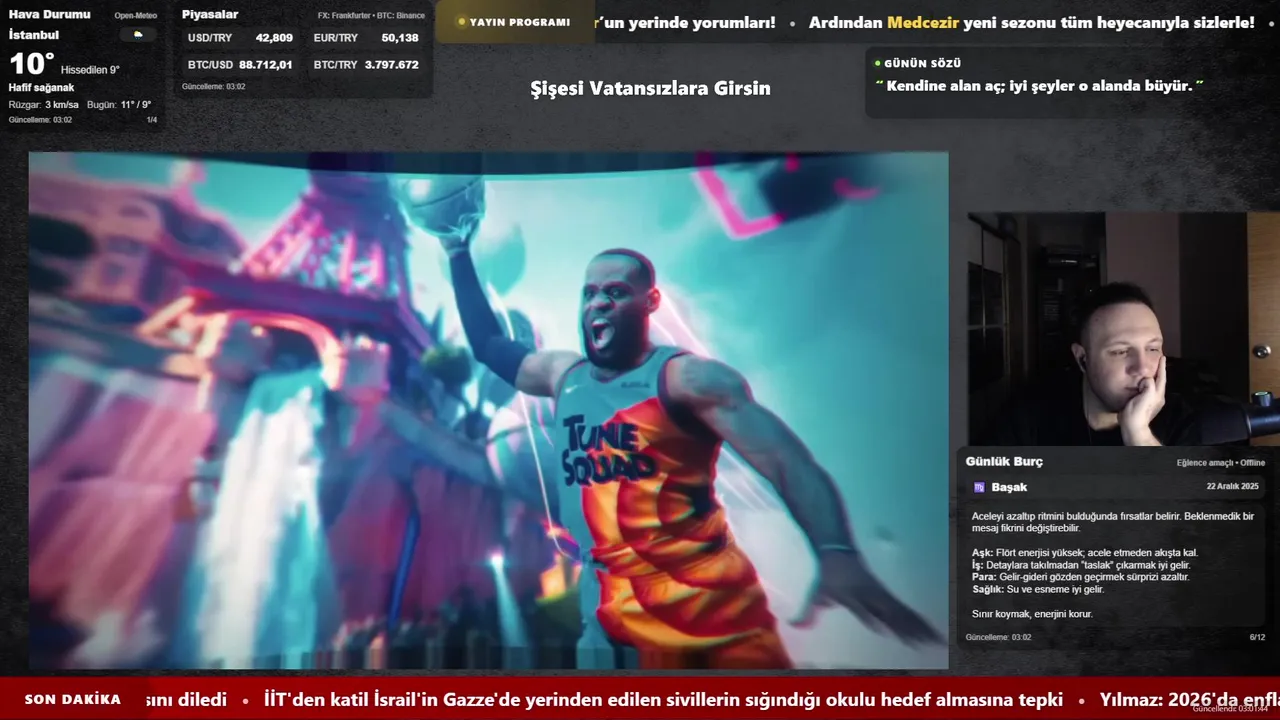Click the yellow dot before Yayın Programı

click(x=461, y=22)
